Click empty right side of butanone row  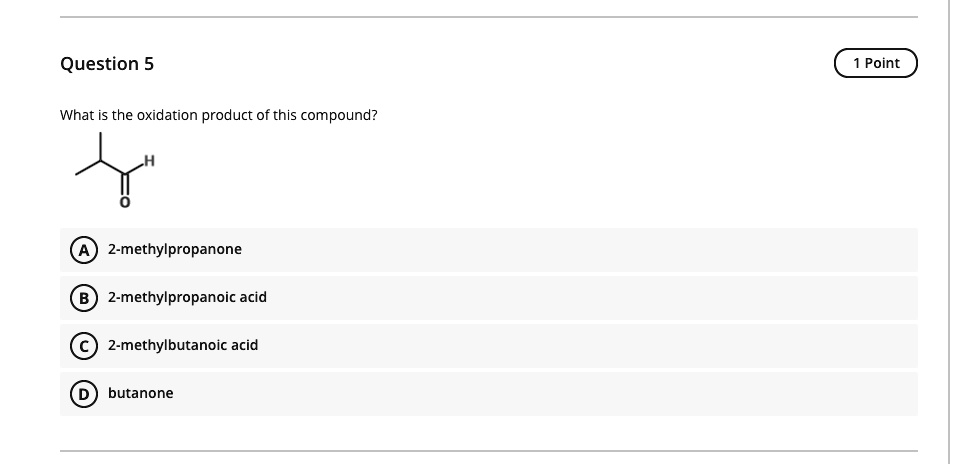tap(600, 393)
